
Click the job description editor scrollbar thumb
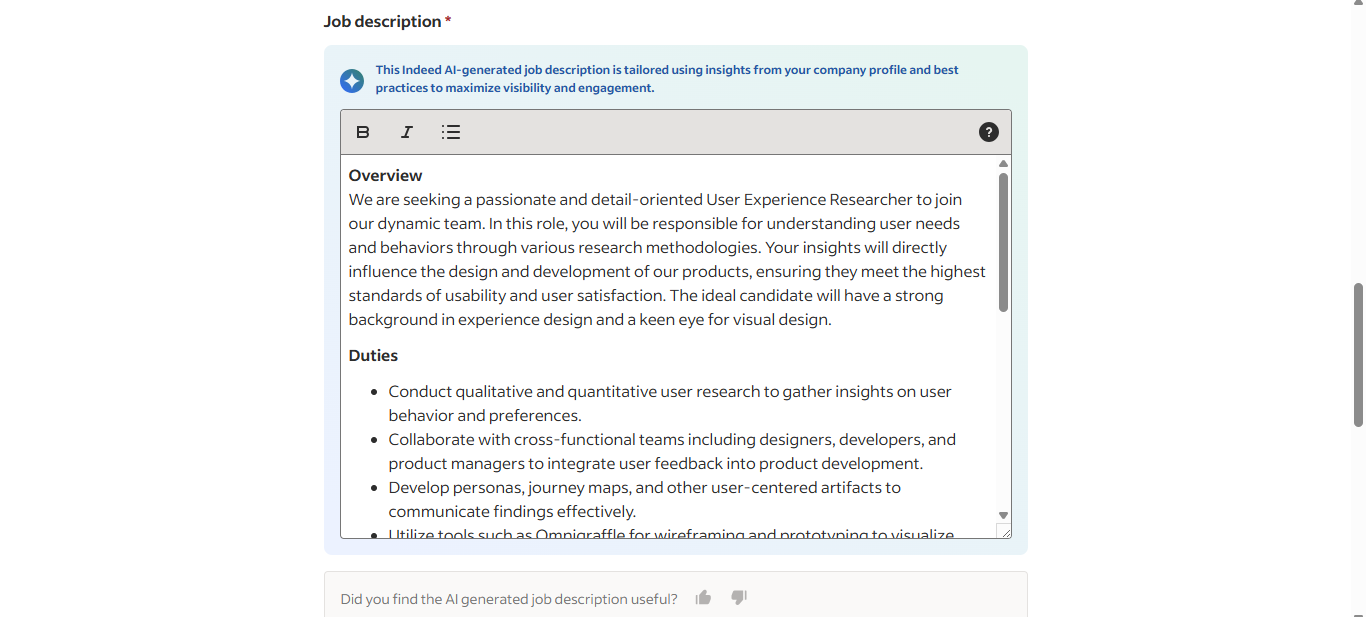click(x=1003, y=242)
